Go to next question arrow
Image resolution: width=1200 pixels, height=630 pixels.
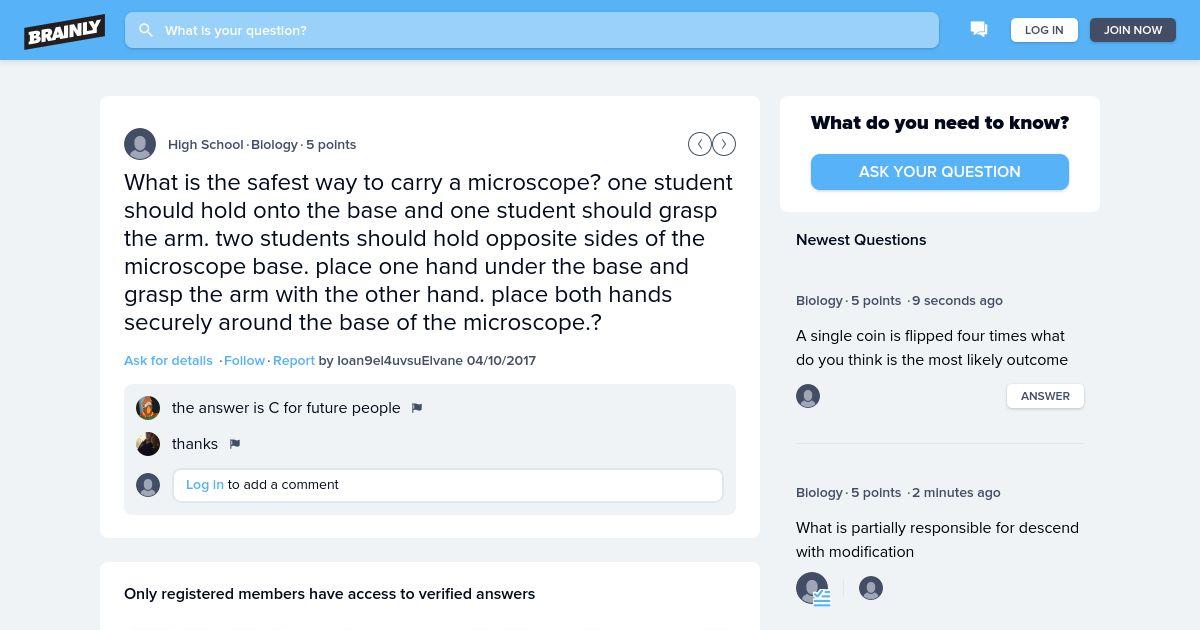[x=724, y=144]
